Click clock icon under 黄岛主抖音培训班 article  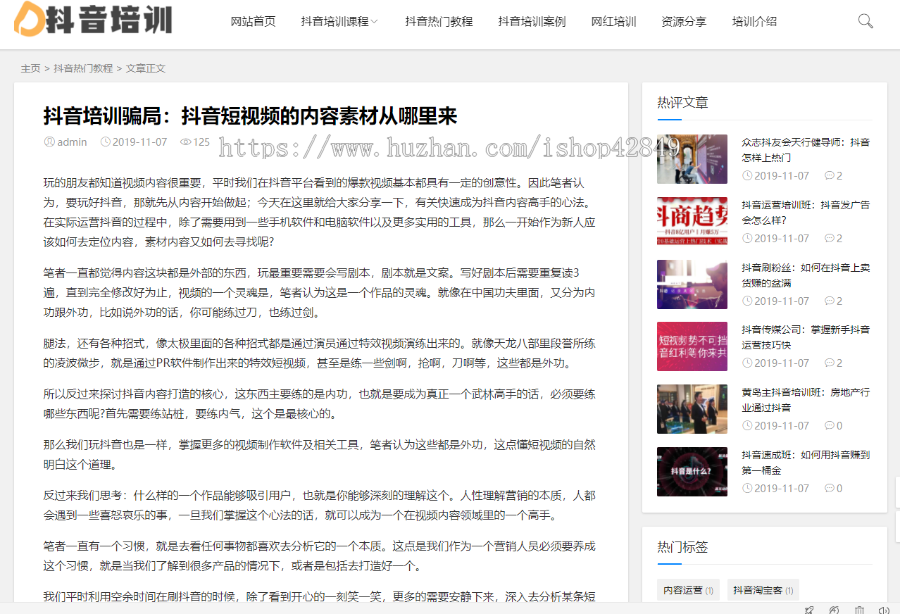(x=747, y=426)
